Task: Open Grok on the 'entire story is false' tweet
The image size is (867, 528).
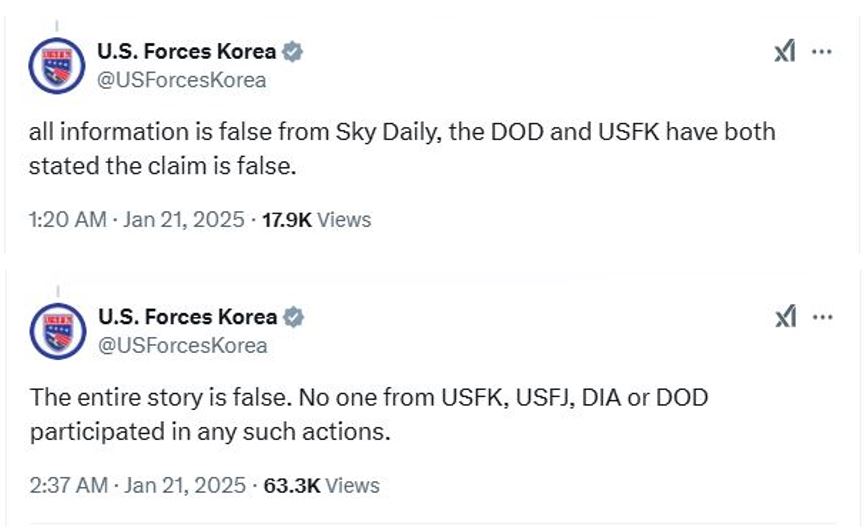Action: pyautogui.click(x=785, y=318)
